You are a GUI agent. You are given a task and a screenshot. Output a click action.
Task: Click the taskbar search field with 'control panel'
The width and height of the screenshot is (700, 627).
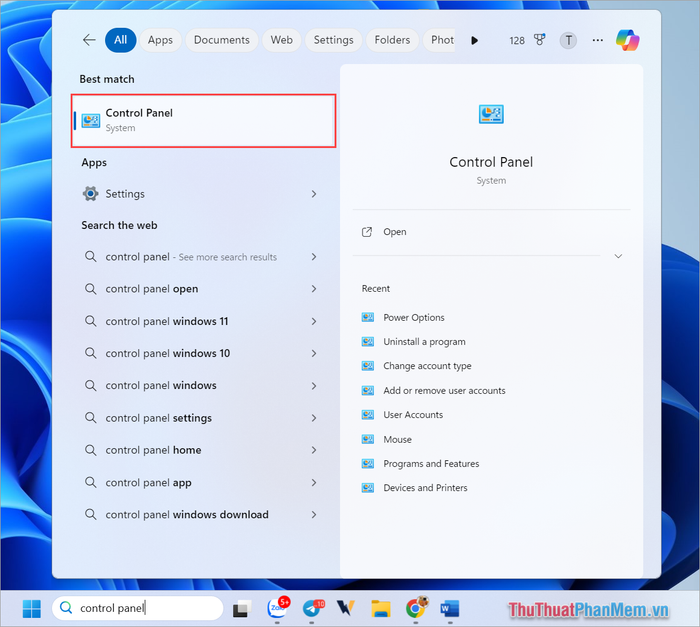pos(138,608)
